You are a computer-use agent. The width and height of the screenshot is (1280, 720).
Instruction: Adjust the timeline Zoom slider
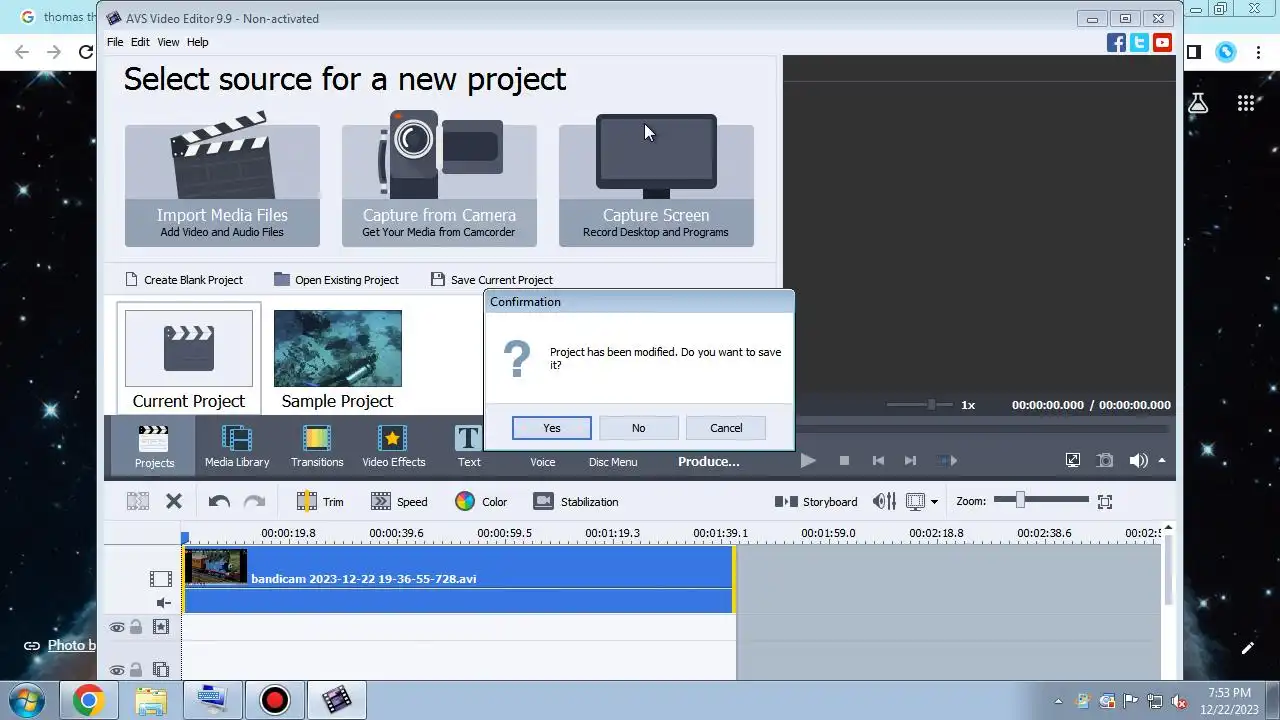point(1041,500)
